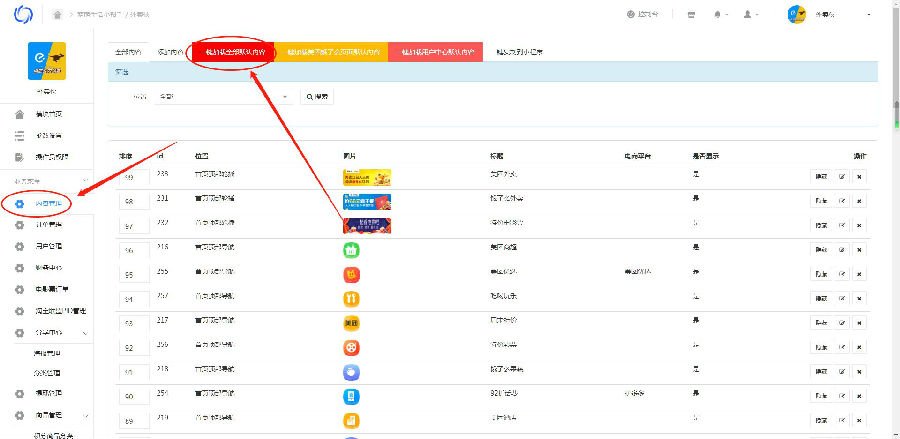Click the document icon in left sidebar
Screen dimensions: 900x439
pyautogui.click(x=20, y=157)
